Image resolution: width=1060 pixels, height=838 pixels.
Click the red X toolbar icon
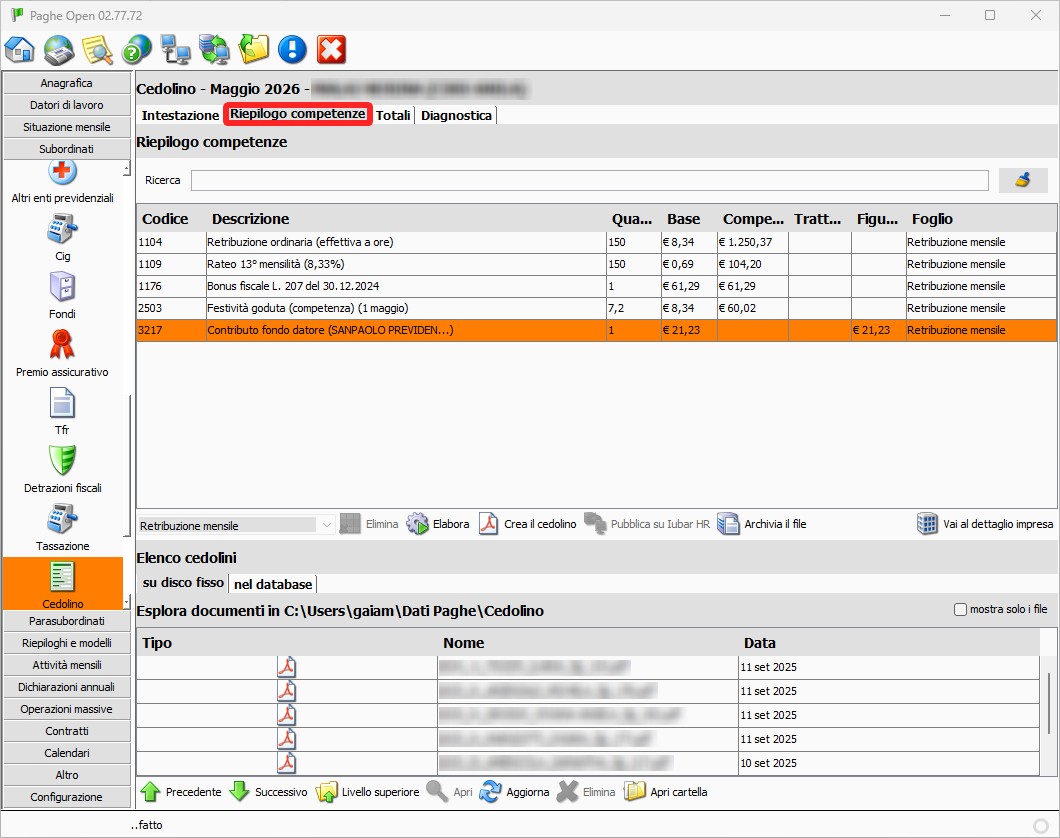tap(331, 49)
